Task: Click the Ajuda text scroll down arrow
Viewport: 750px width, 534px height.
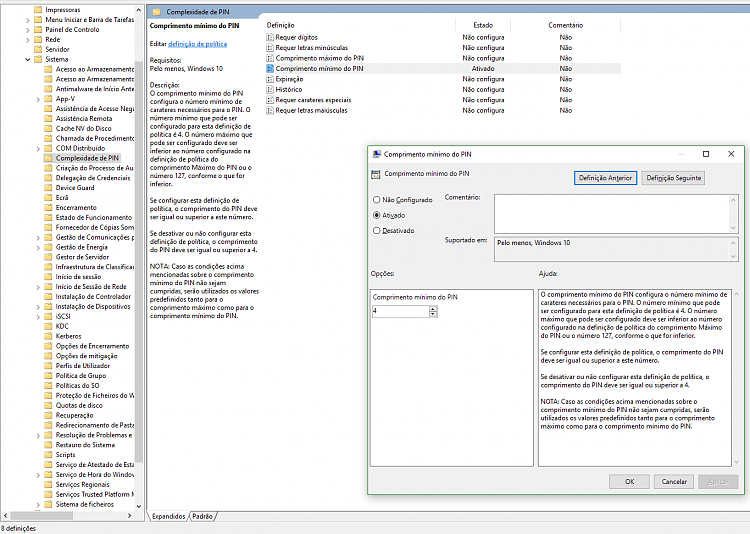Action: click(736, 462)
